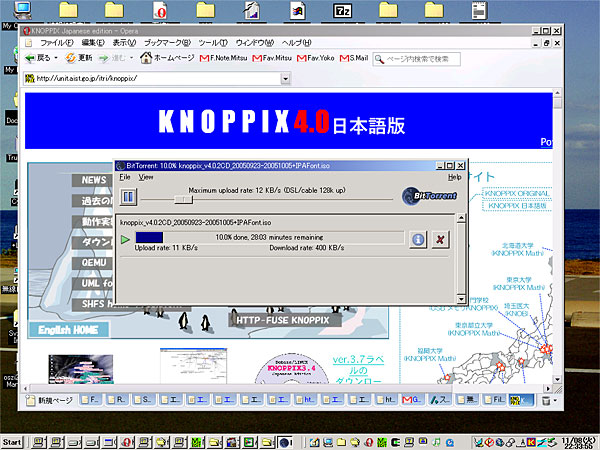Open the S.Mail bookmark
Screen dimensions: 600x450
352,58
